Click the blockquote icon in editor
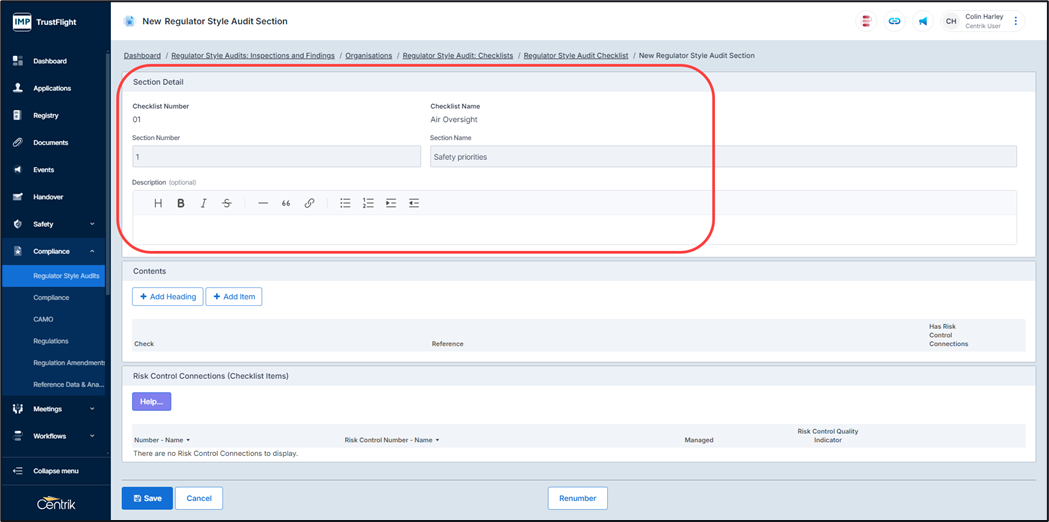This screenshot has width=1049, height=522. pos(286,203)
